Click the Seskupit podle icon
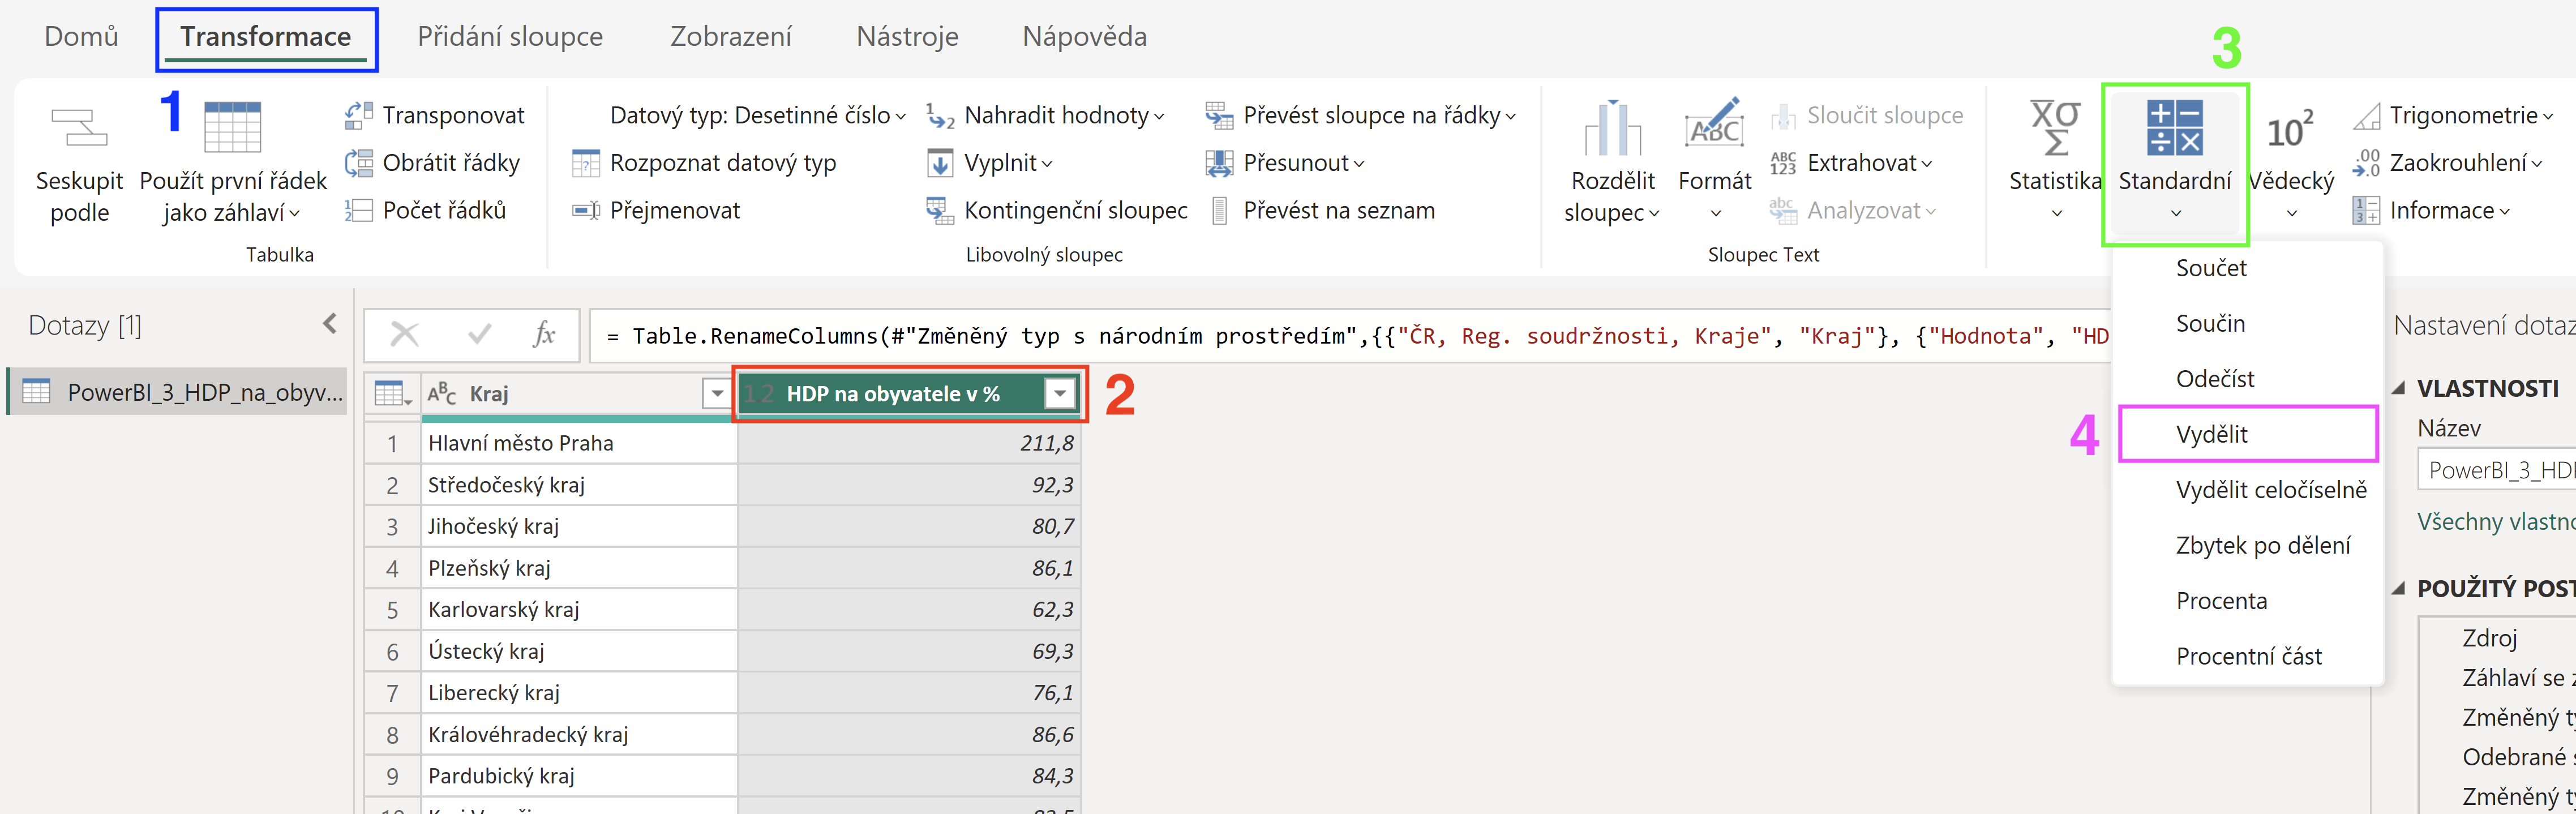Screen dimensions: 2576x814 [79, 128]
